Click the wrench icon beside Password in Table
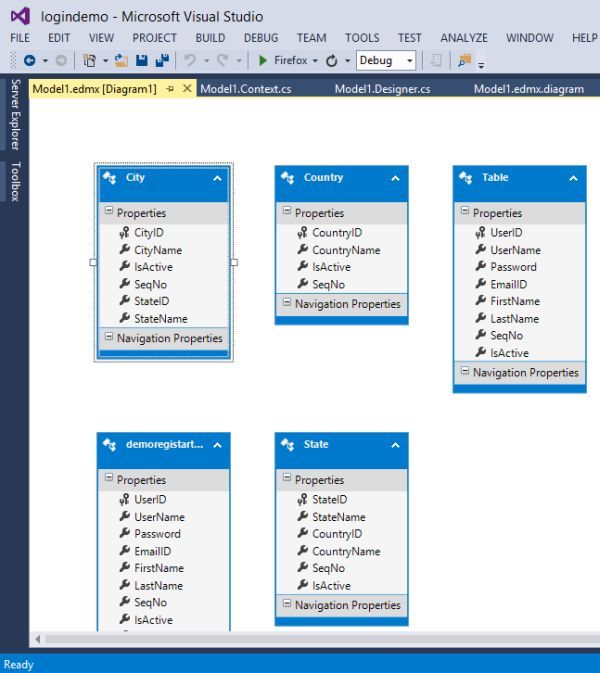 pos(481,267)
